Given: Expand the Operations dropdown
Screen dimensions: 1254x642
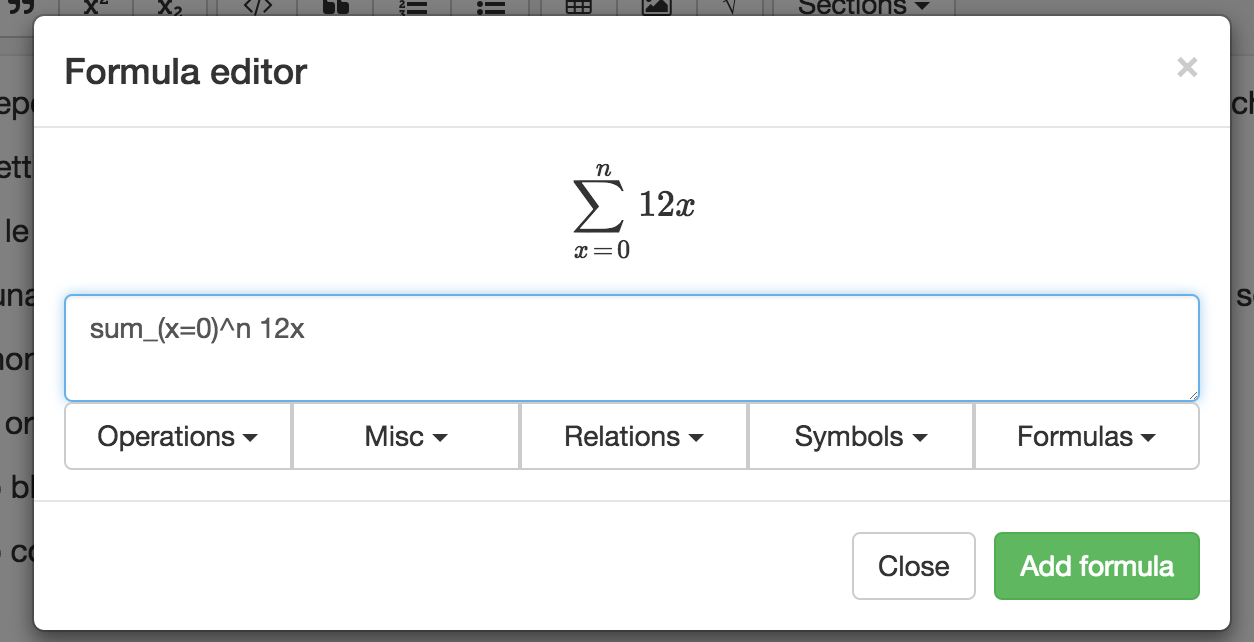Looking at the screenshot, I should coord(178,437).
